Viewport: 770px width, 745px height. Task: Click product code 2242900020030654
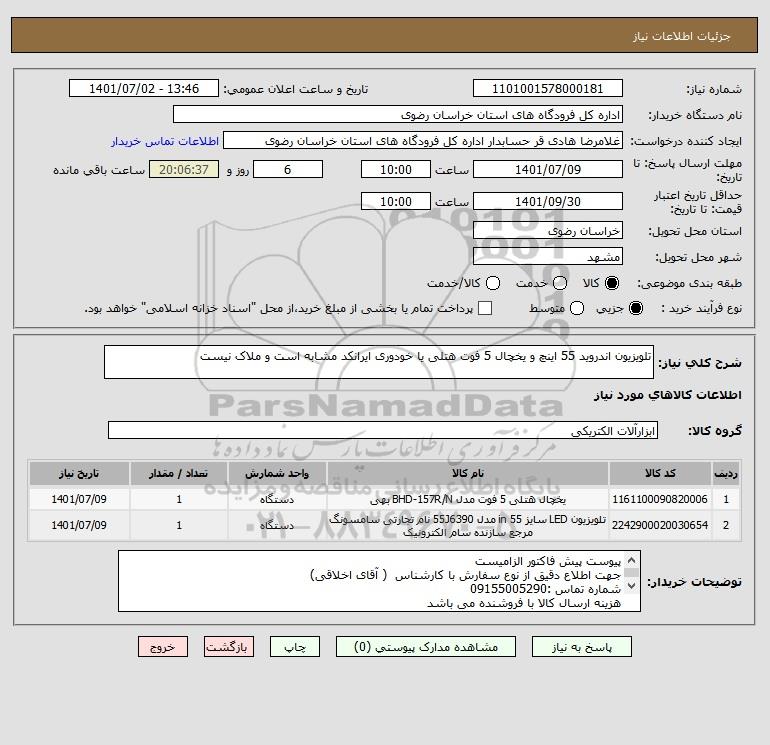pos(660,525)
